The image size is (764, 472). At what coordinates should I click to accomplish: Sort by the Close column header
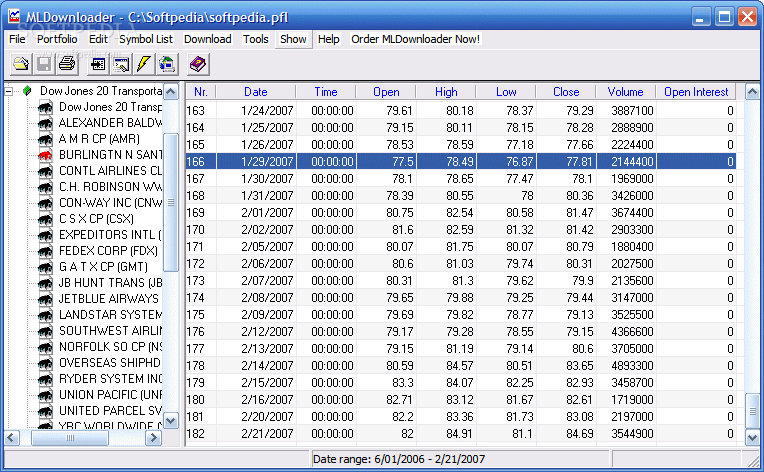tap(566, 92)
